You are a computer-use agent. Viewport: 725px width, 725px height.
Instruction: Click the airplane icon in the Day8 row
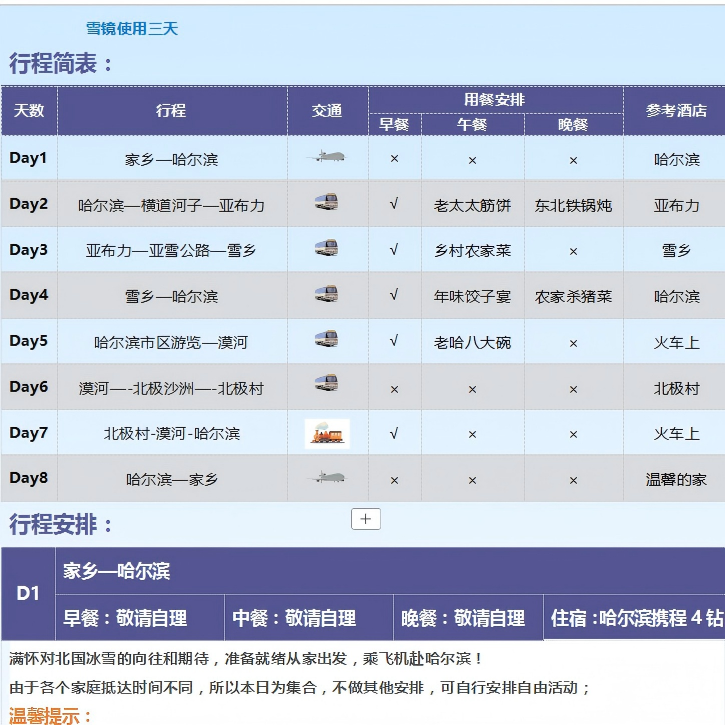[x=327, y=478]
